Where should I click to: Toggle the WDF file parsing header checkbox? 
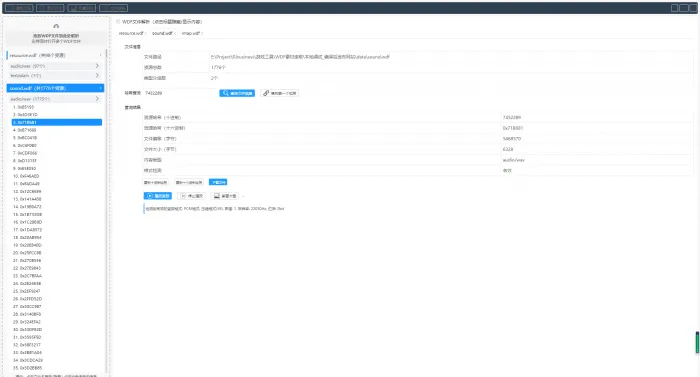[x=118, y=21]
